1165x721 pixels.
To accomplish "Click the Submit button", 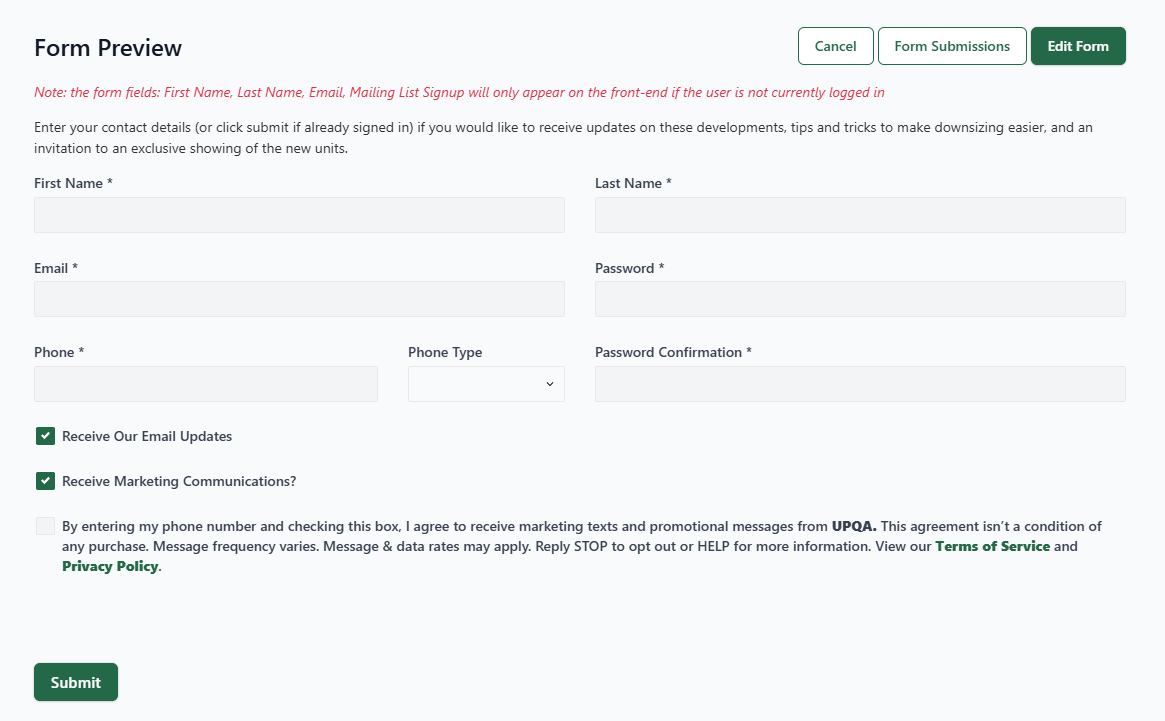I will 75,681.
